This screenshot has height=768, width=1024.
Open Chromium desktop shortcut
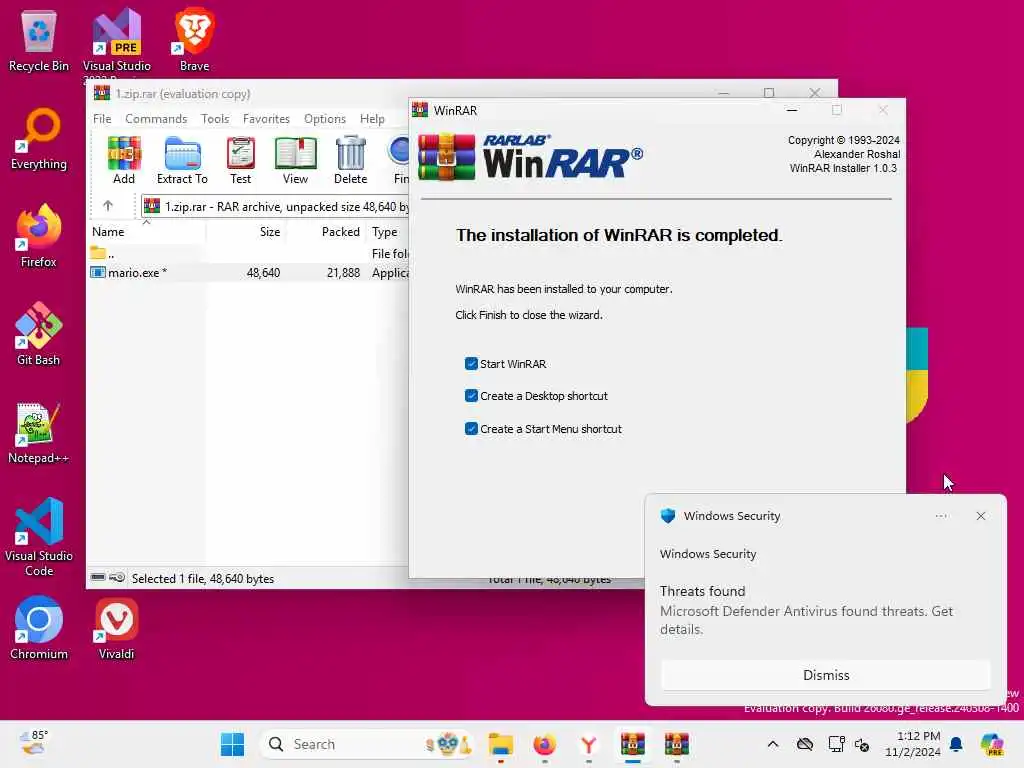coord(39,628)
